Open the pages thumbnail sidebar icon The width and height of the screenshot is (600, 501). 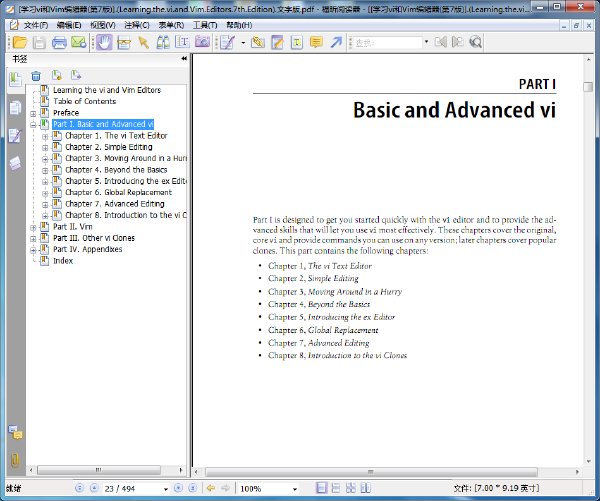coord(15,108)
